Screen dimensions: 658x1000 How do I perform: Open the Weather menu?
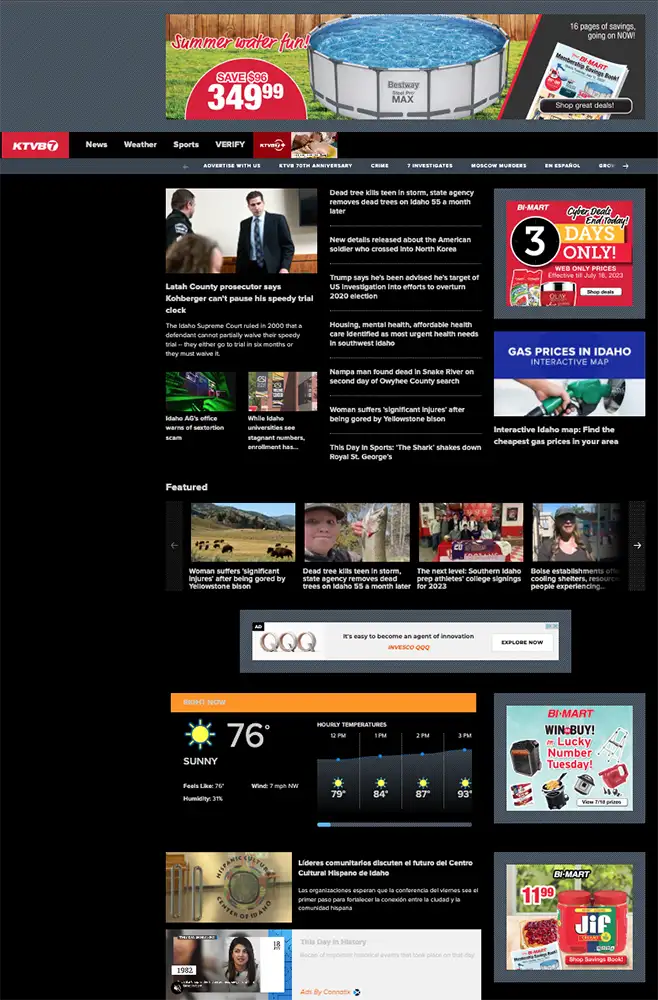coord(140,145)
